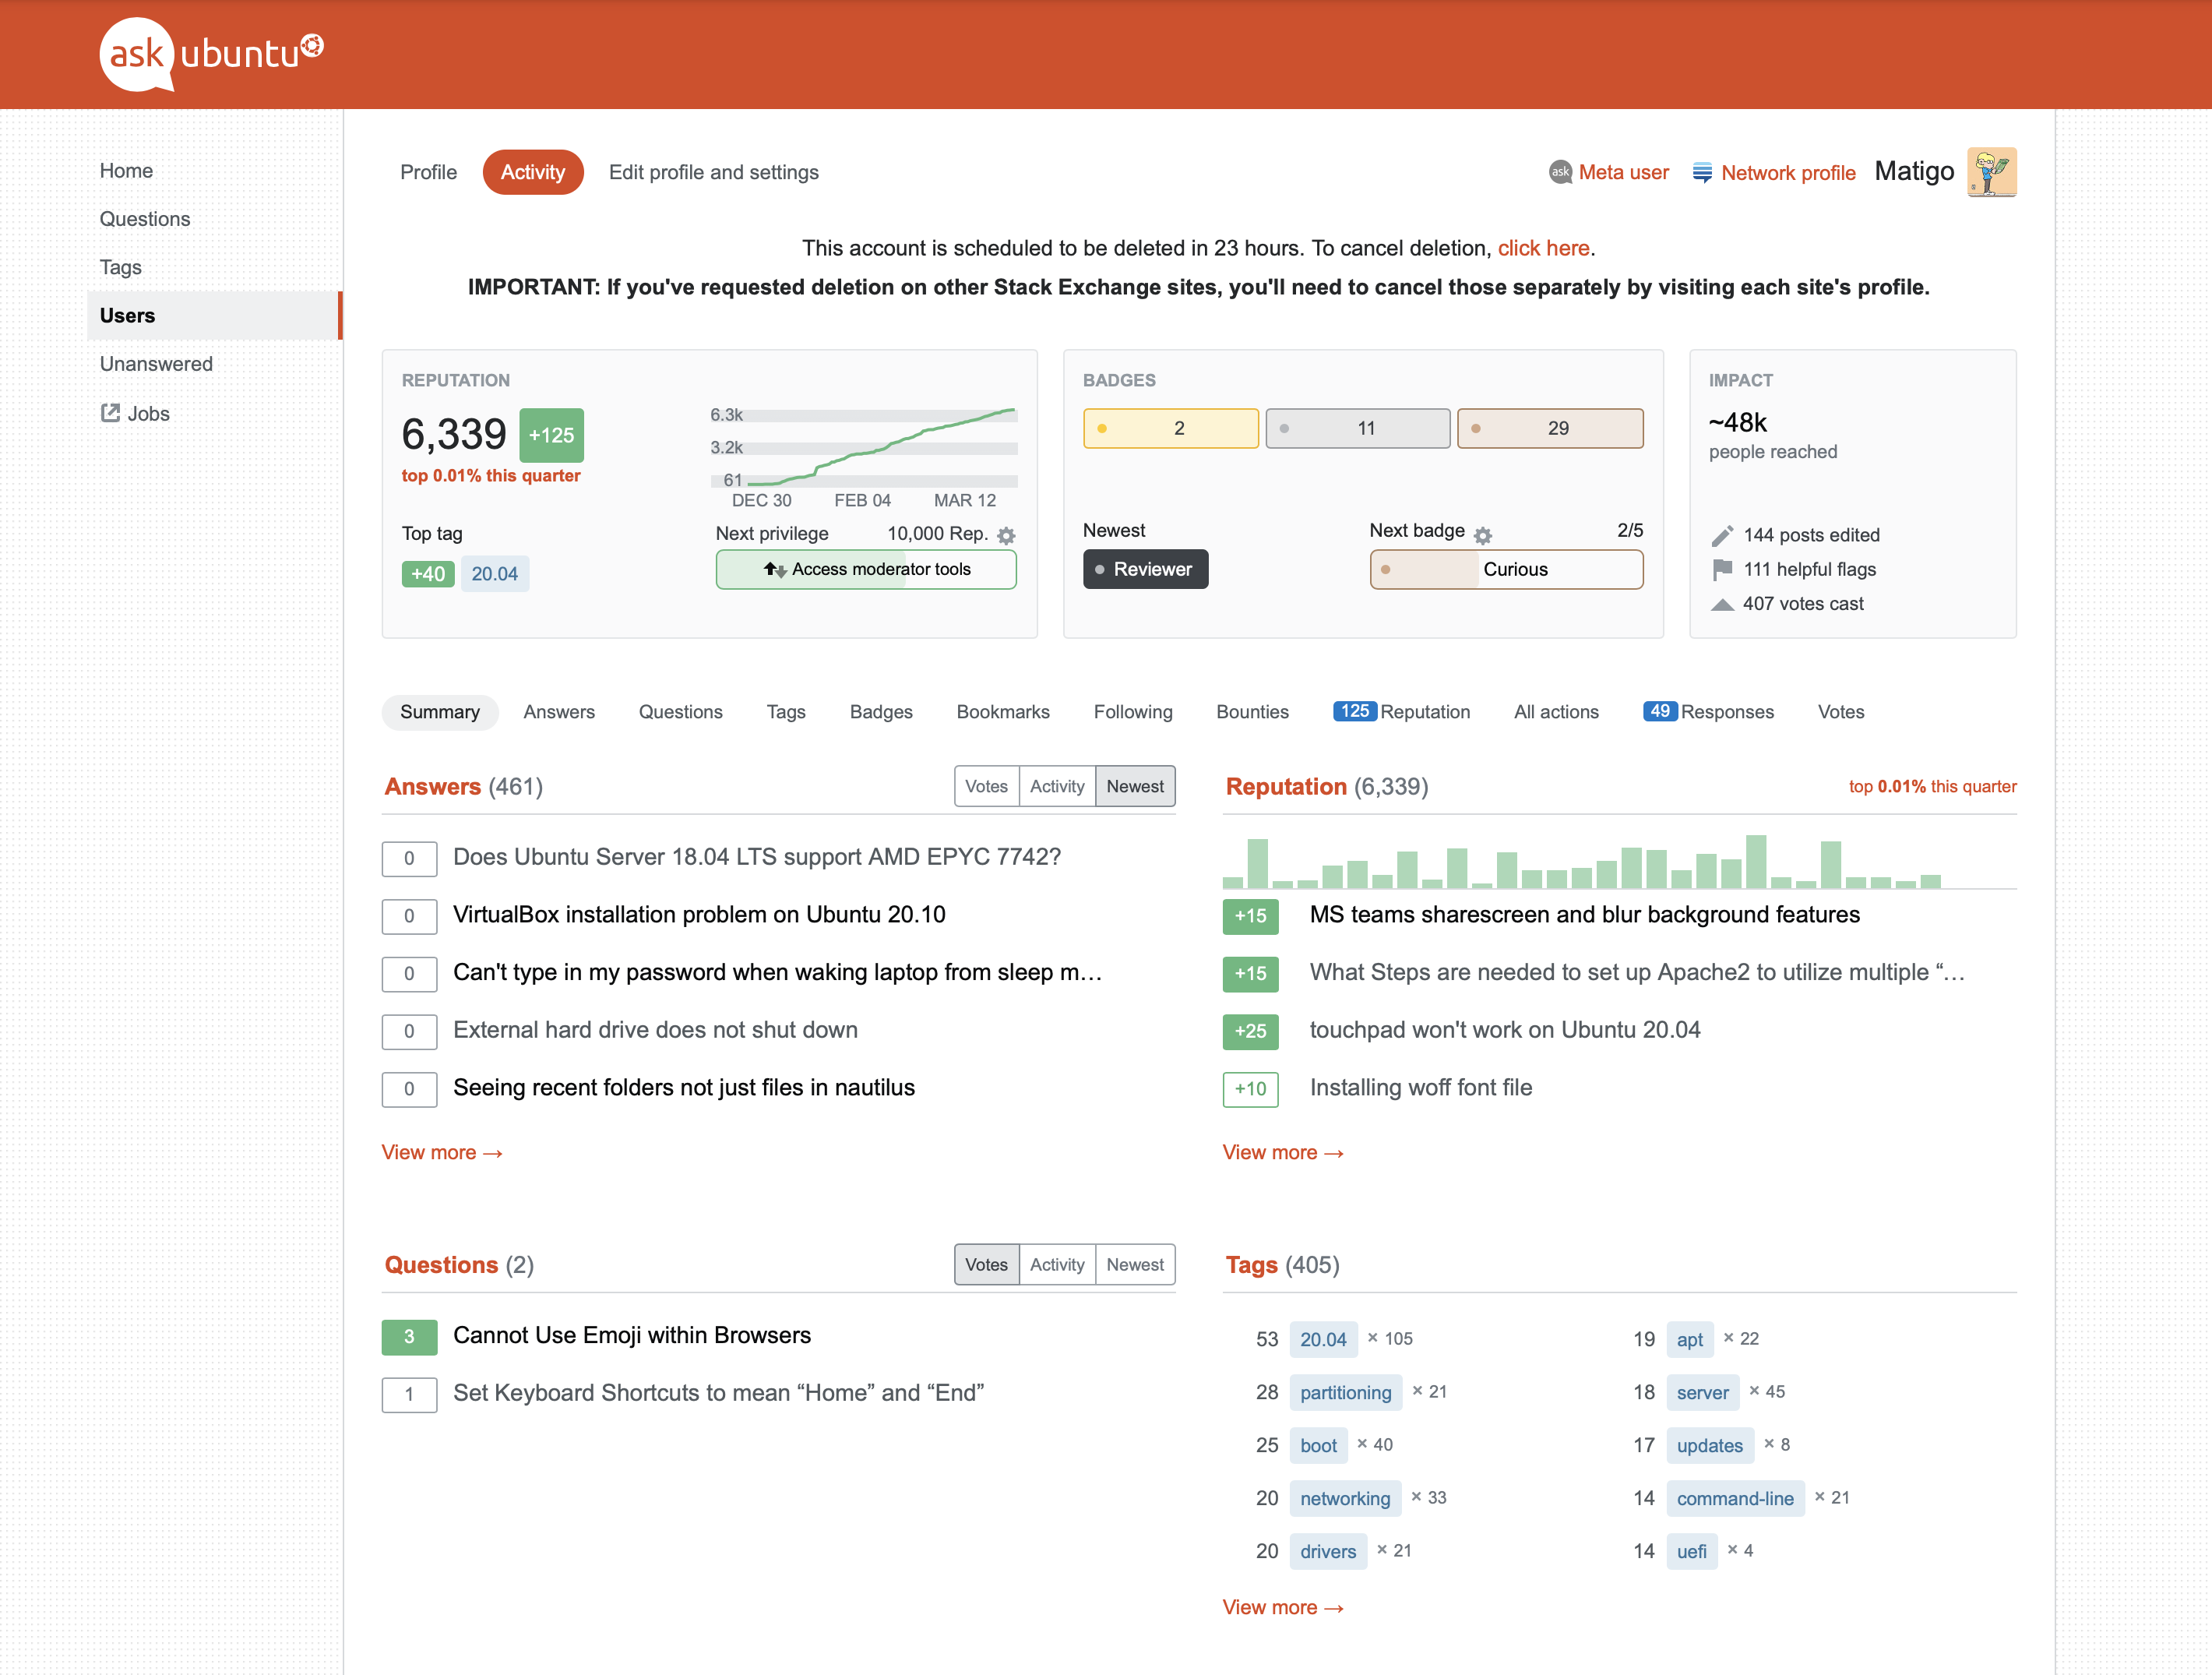Open the Bounties sub-tab
Viewport: 2212px width, 1675px height.
(x=1252, y=712)
